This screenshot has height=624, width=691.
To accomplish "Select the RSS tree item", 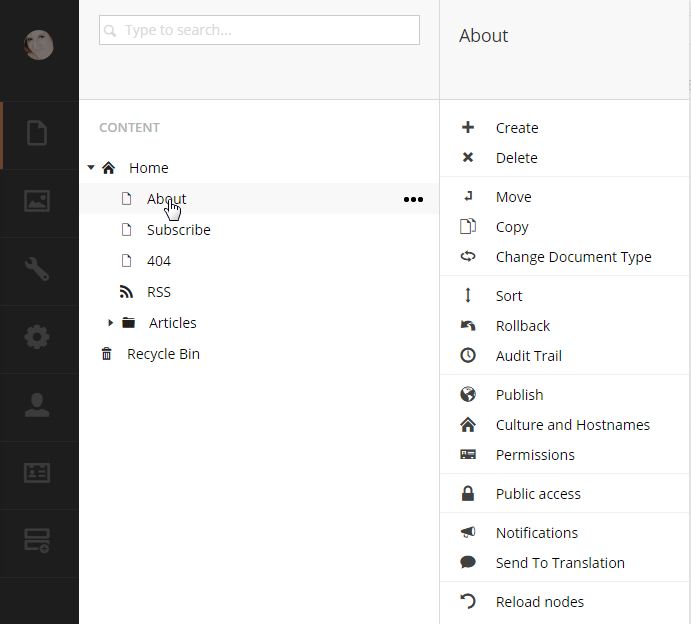I will tap(158, 292).
